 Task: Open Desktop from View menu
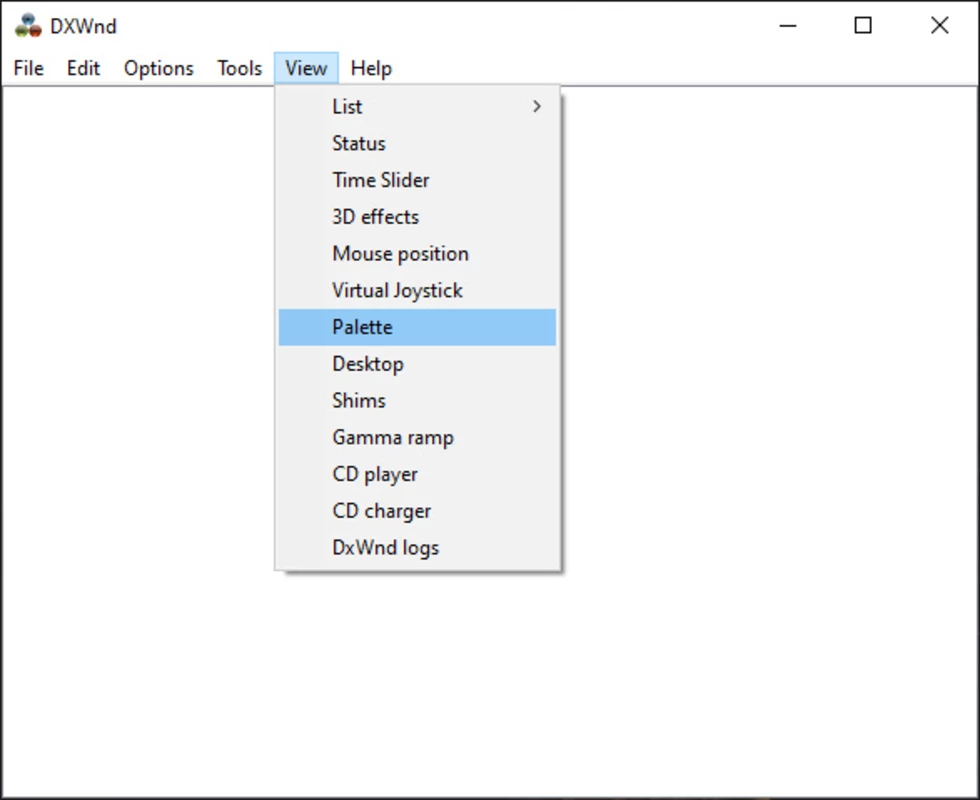(x=417, y=364)
